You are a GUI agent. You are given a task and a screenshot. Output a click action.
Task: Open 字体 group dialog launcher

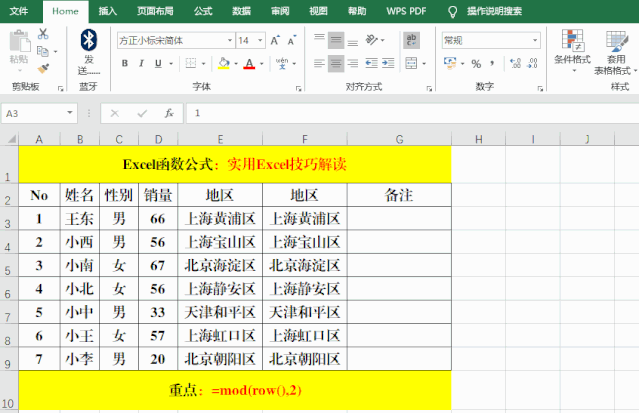coord(298,88)
